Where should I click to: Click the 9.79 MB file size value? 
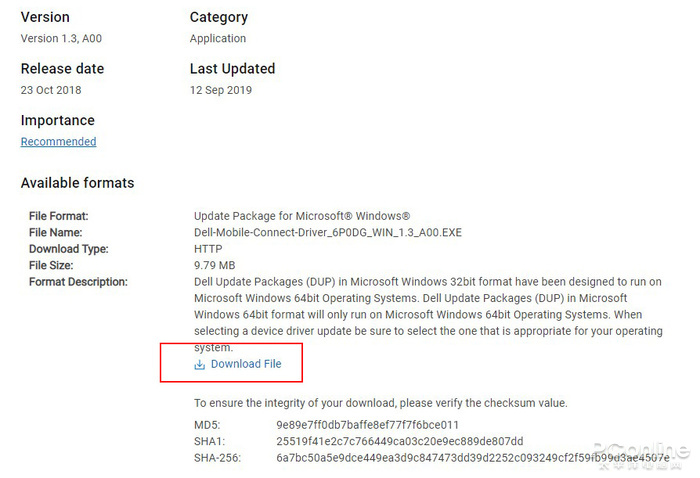click(214, 266)
